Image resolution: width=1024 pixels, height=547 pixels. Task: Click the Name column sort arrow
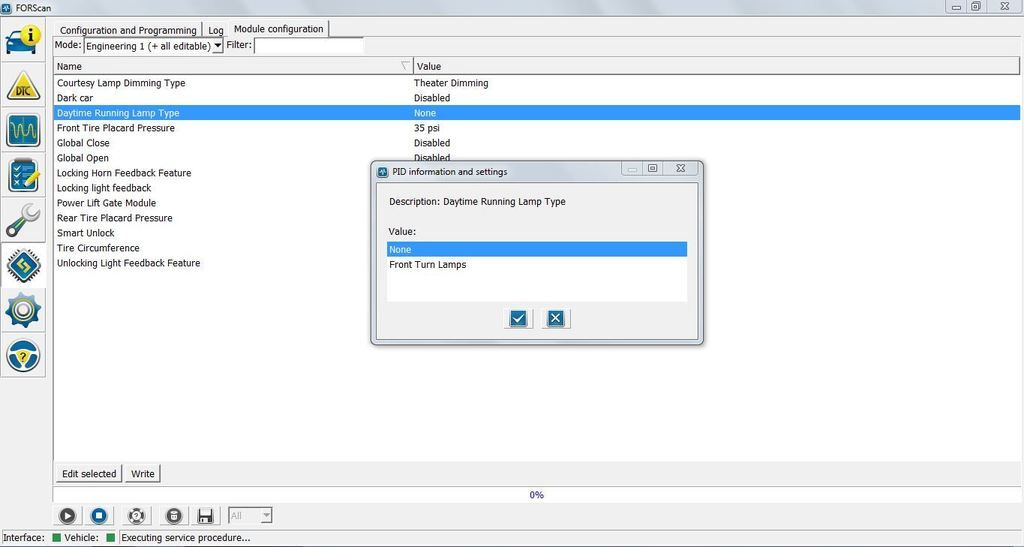[x=405, y=66]
